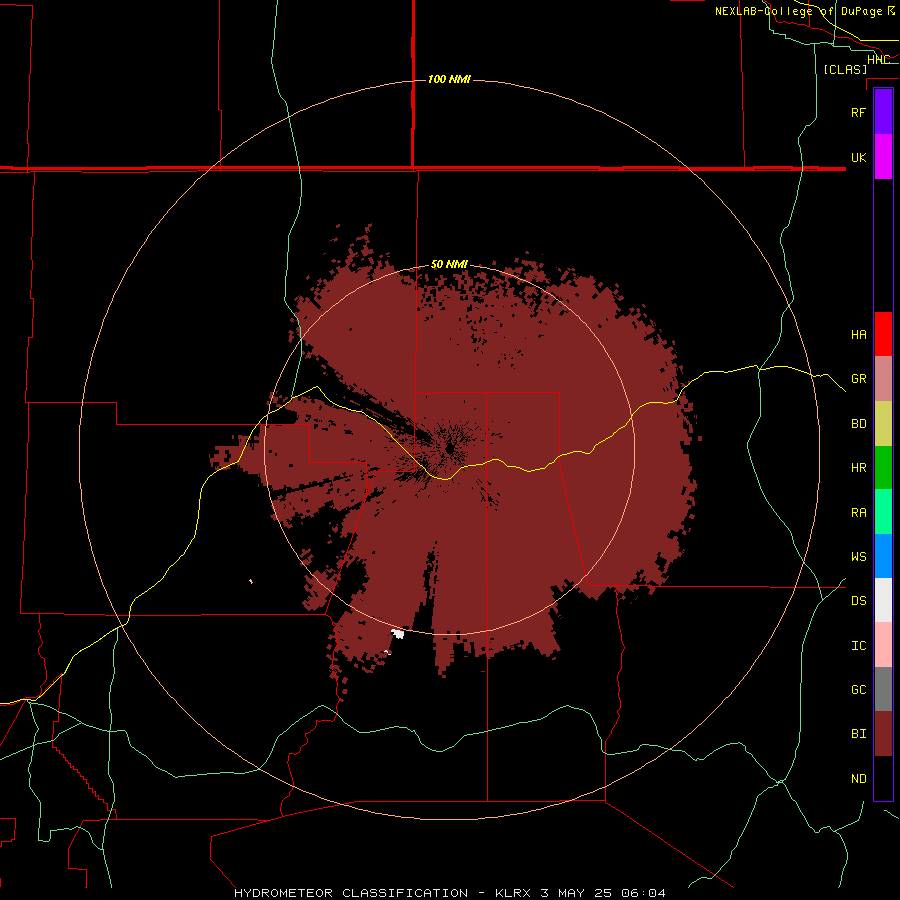The width and height of the screenshot is (900, 900).
Task: Click the white echo patch near 50 NMI ring
Action: 398,634
